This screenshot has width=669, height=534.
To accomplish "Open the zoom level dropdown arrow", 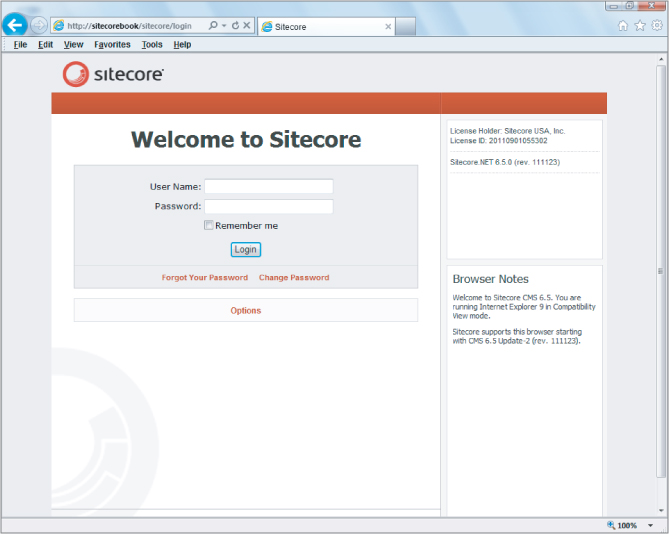I will tap(650, 525).
